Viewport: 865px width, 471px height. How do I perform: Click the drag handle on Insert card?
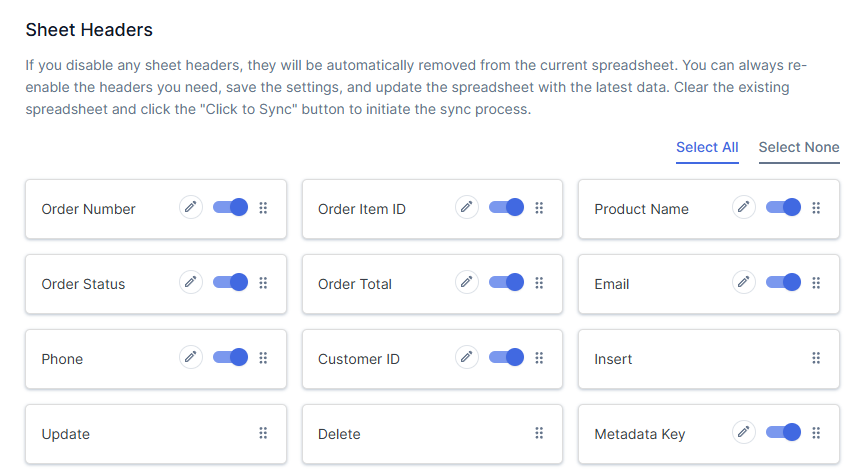click(x=816, y=358)
